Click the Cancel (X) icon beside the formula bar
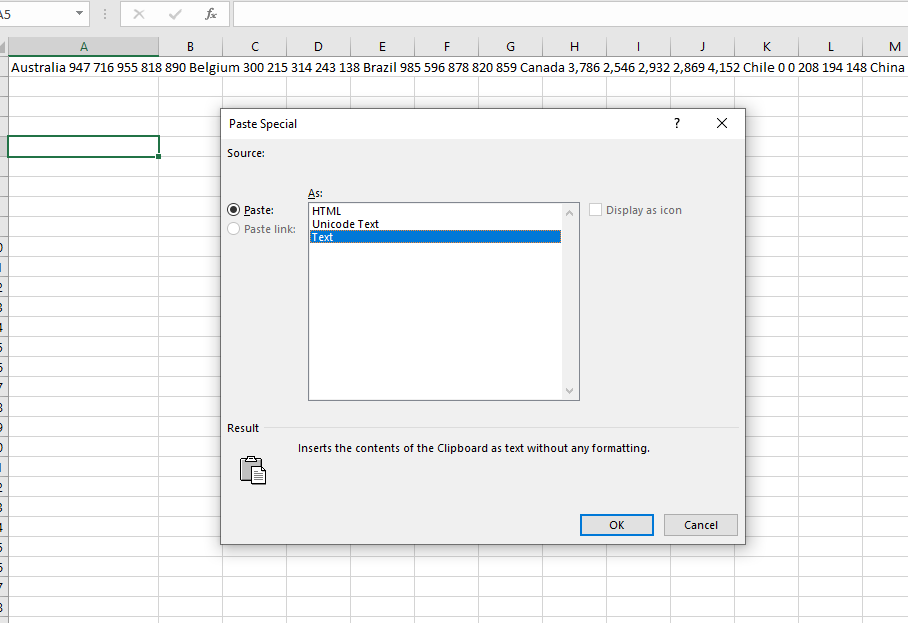Screen dimensions: 908x623 (141, 14)
